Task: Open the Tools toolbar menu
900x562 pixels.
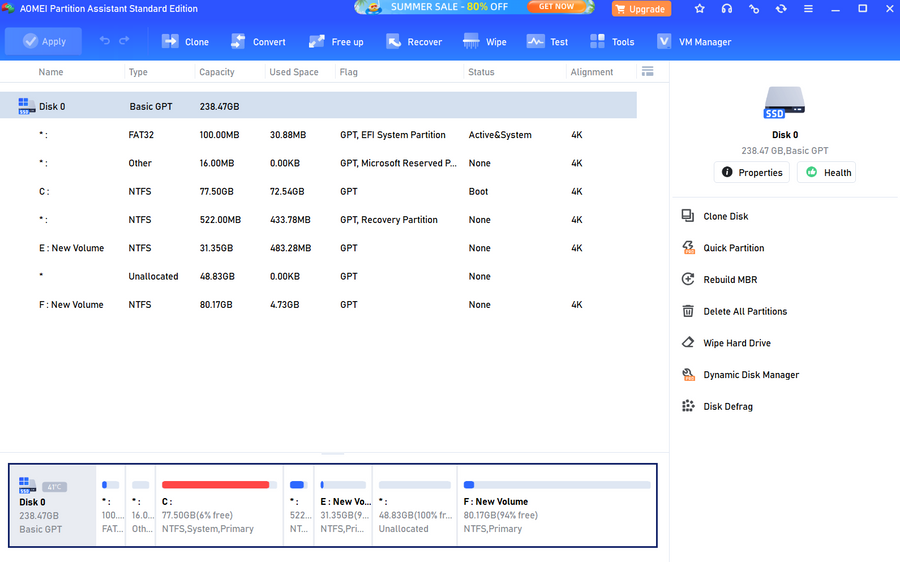Action: pos(611,41)
